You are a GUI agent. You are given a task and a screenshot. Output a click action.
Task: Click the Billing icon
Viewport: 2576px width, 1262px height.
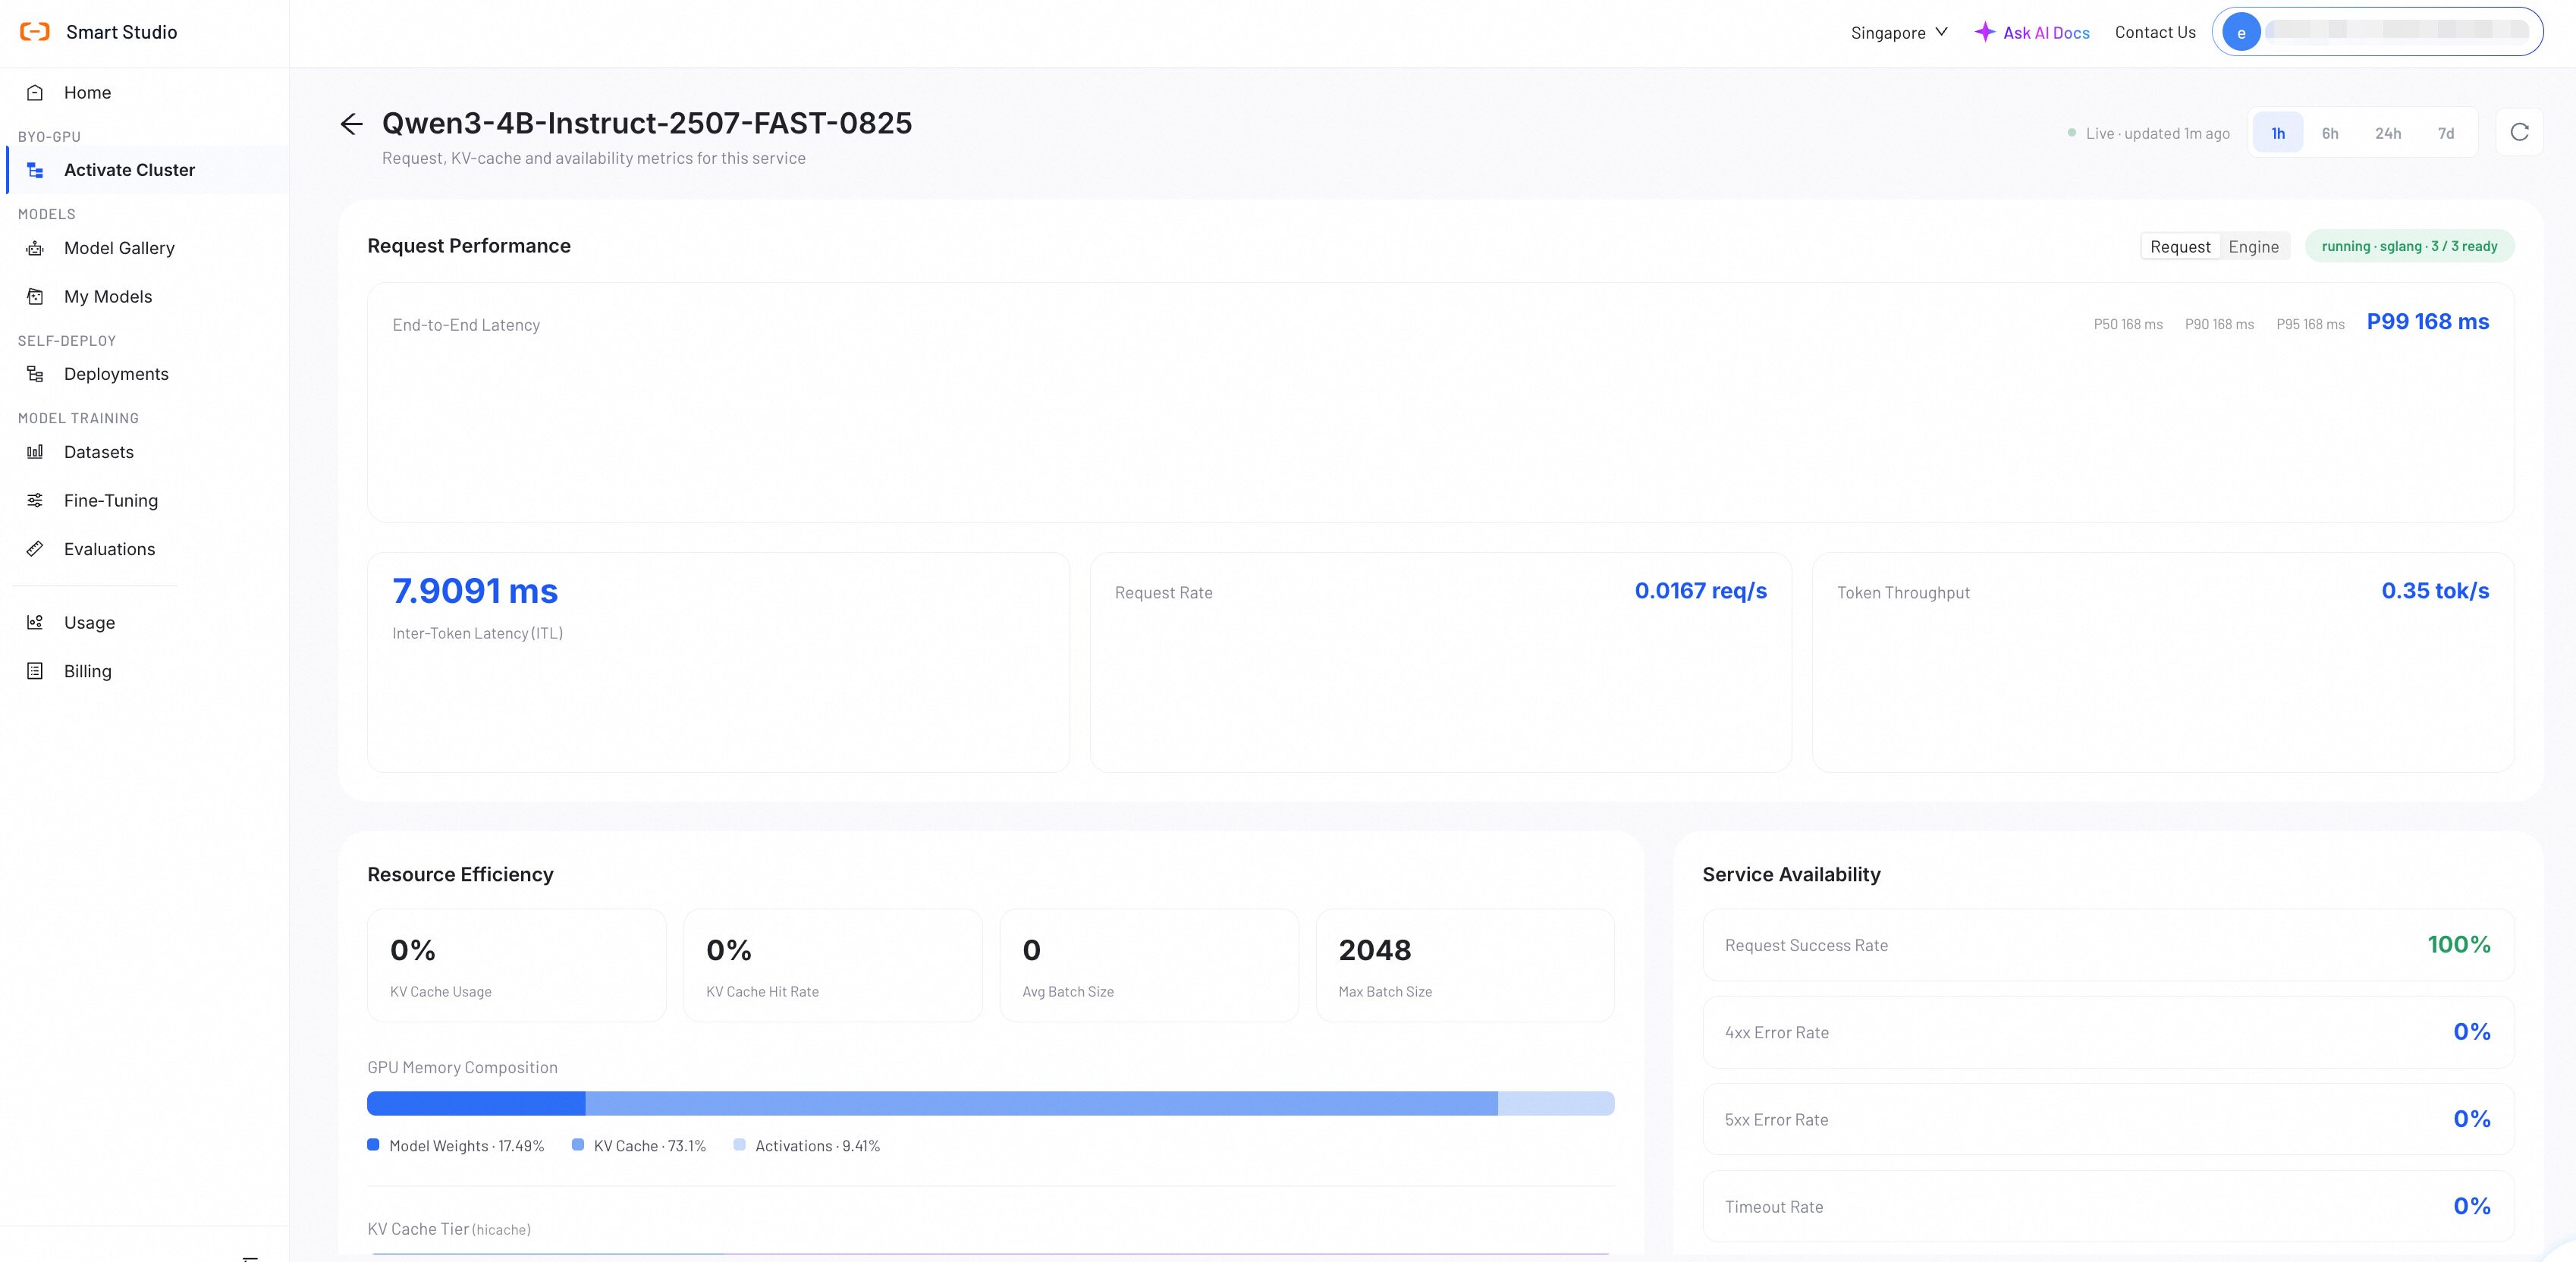35,671
